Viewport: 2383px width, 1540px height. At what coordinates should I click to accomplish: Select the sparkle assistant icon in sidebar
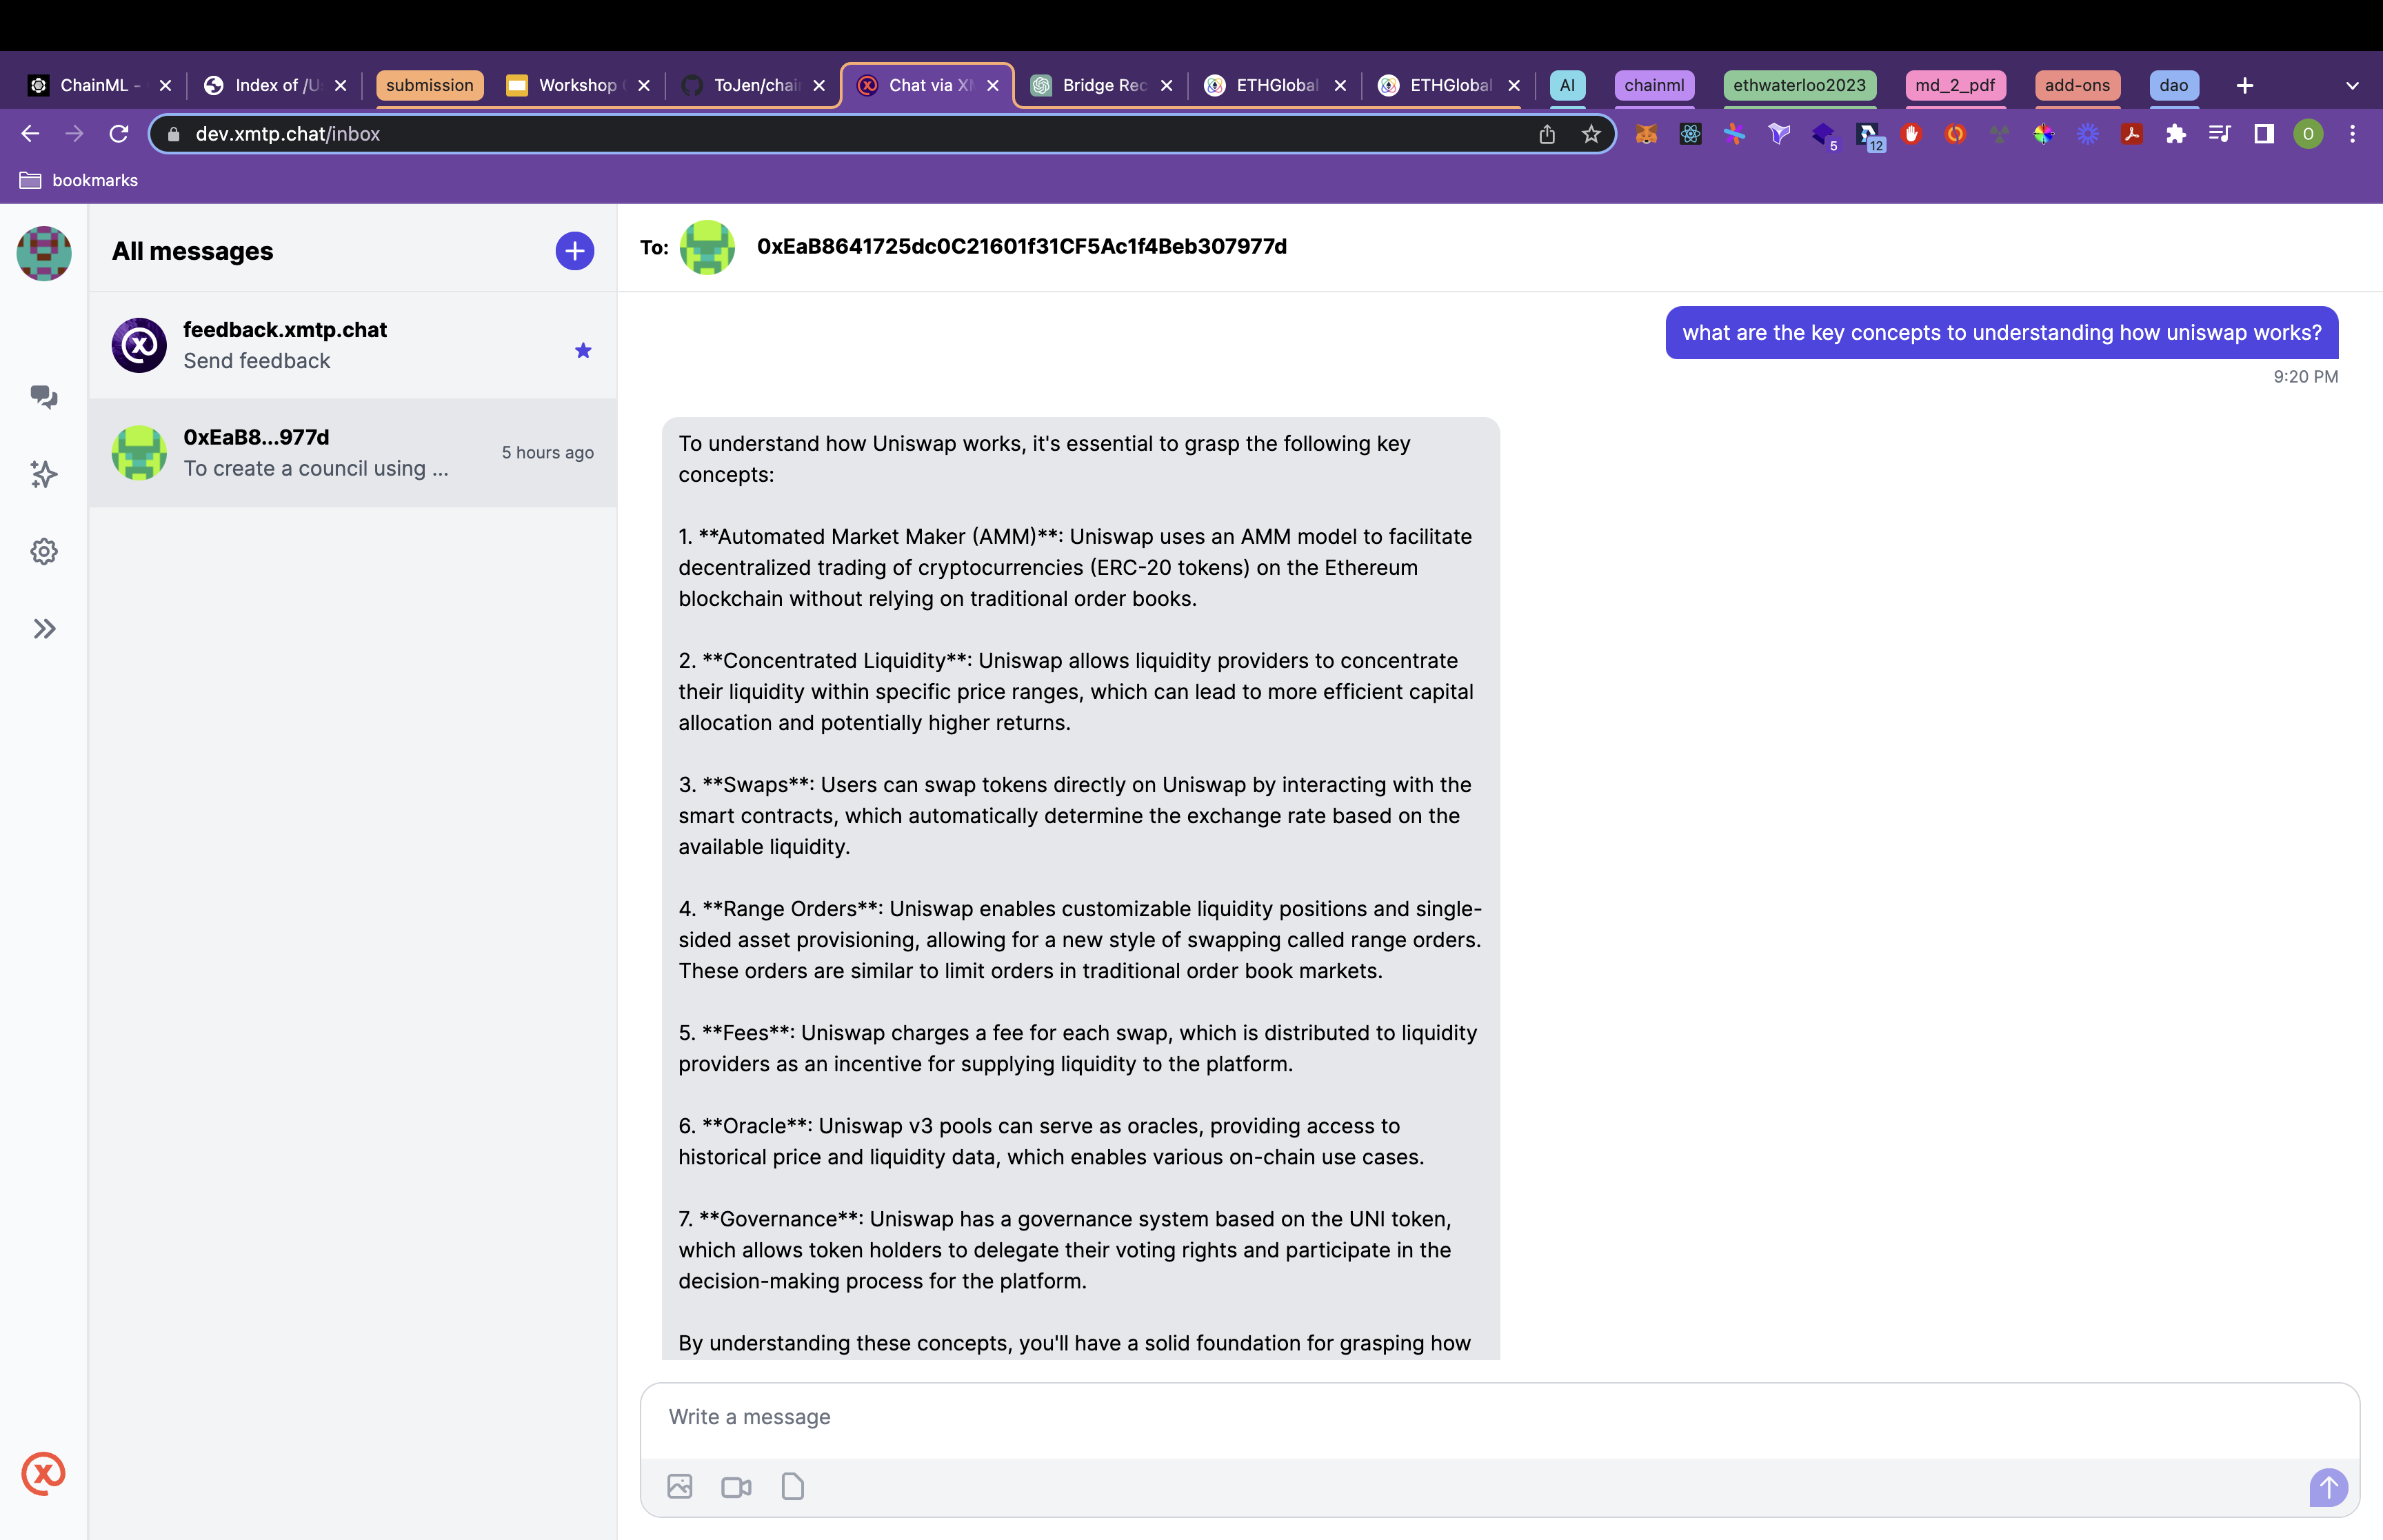pyautogui.click(x=44, y=474)
